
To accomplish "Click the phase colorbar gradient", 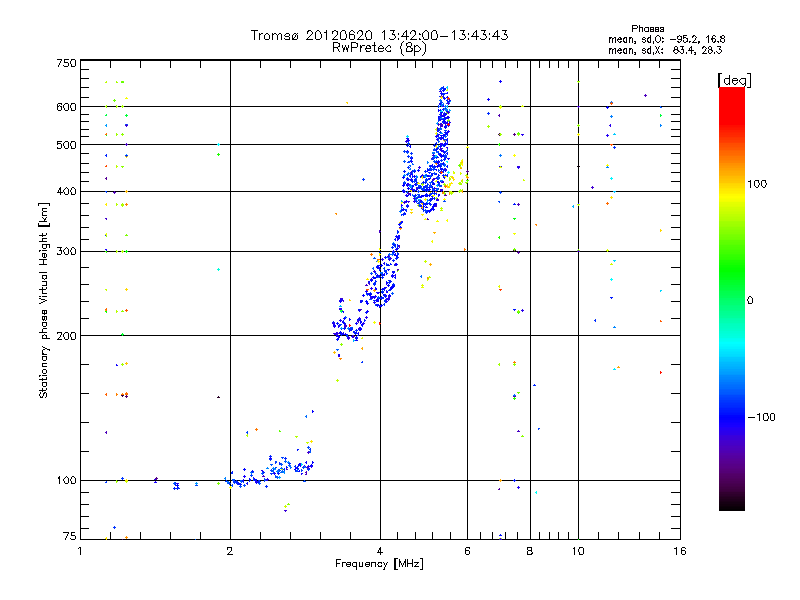I will click(732, 298).
